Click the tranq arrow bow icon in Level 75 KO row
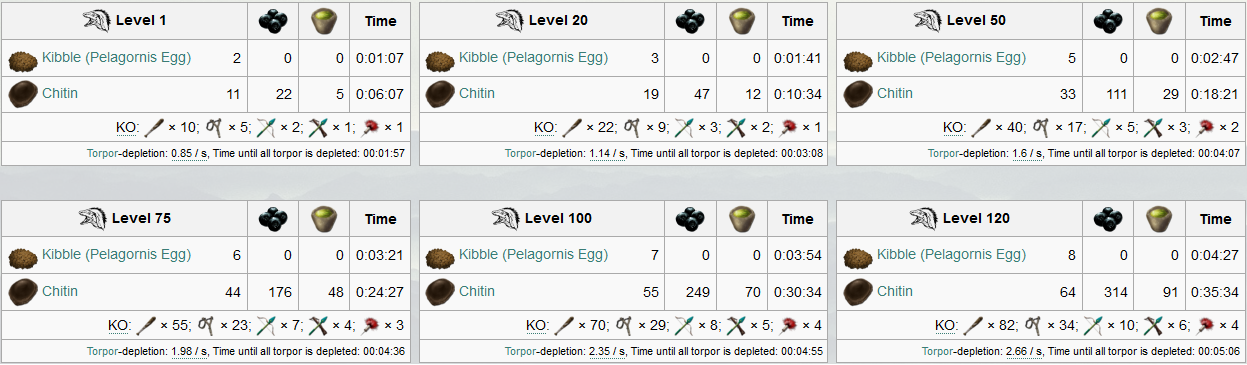 click(x=265, y=325)
